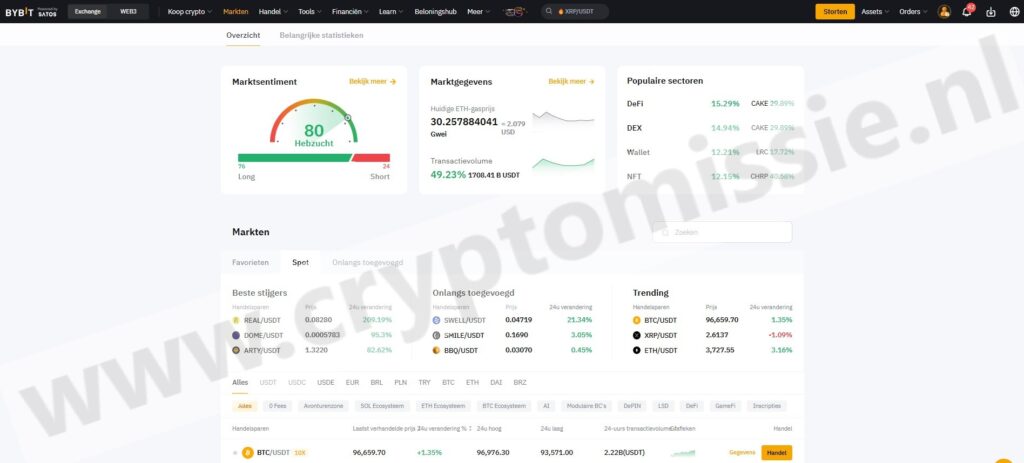Select the Exchange mode toggle
1024x463 pixels.
point(88,11)
